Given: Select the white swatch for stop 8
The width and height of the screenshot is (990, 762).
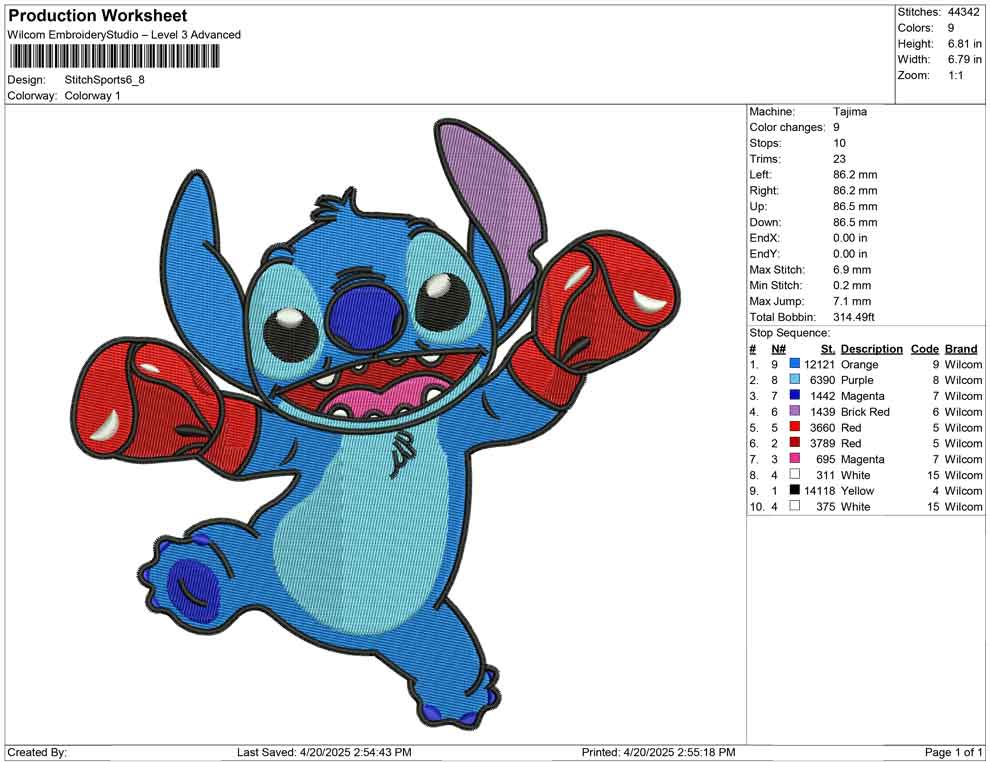Looking at the screenshot, I should [x=794, y=474].
